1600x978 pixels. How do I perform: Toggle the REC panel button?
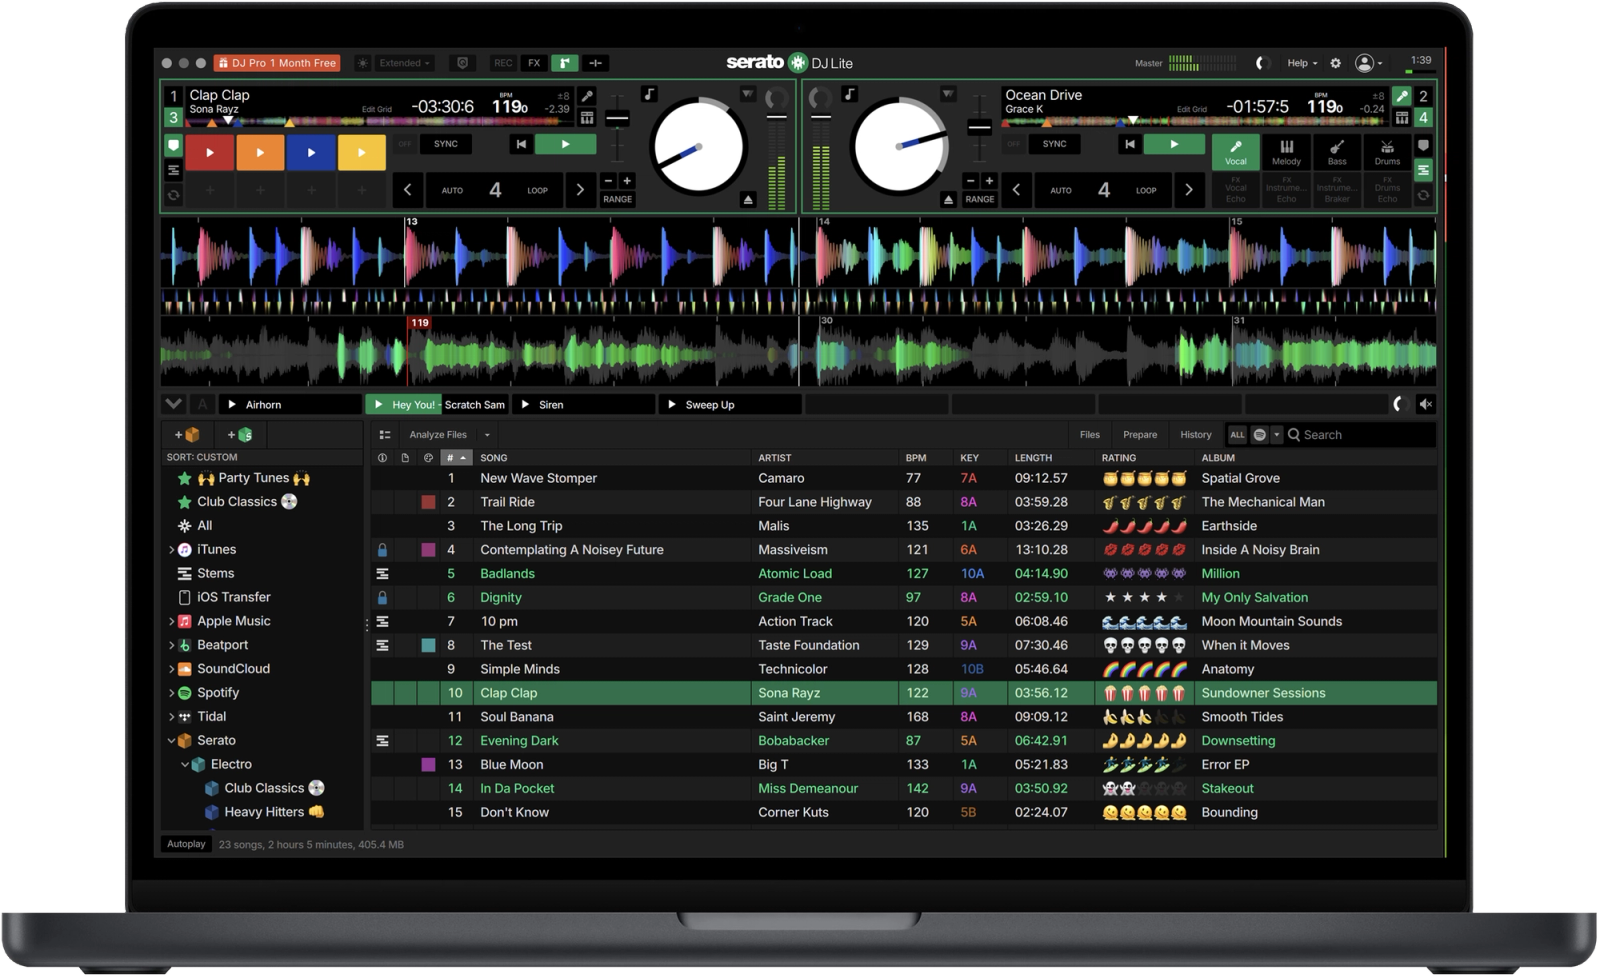[503, 63]
